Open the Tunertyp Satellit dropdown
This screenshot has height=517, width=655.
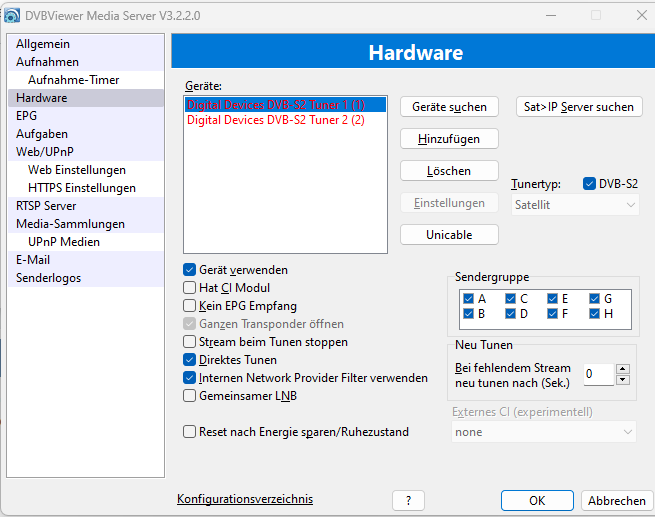click(575, 205)
